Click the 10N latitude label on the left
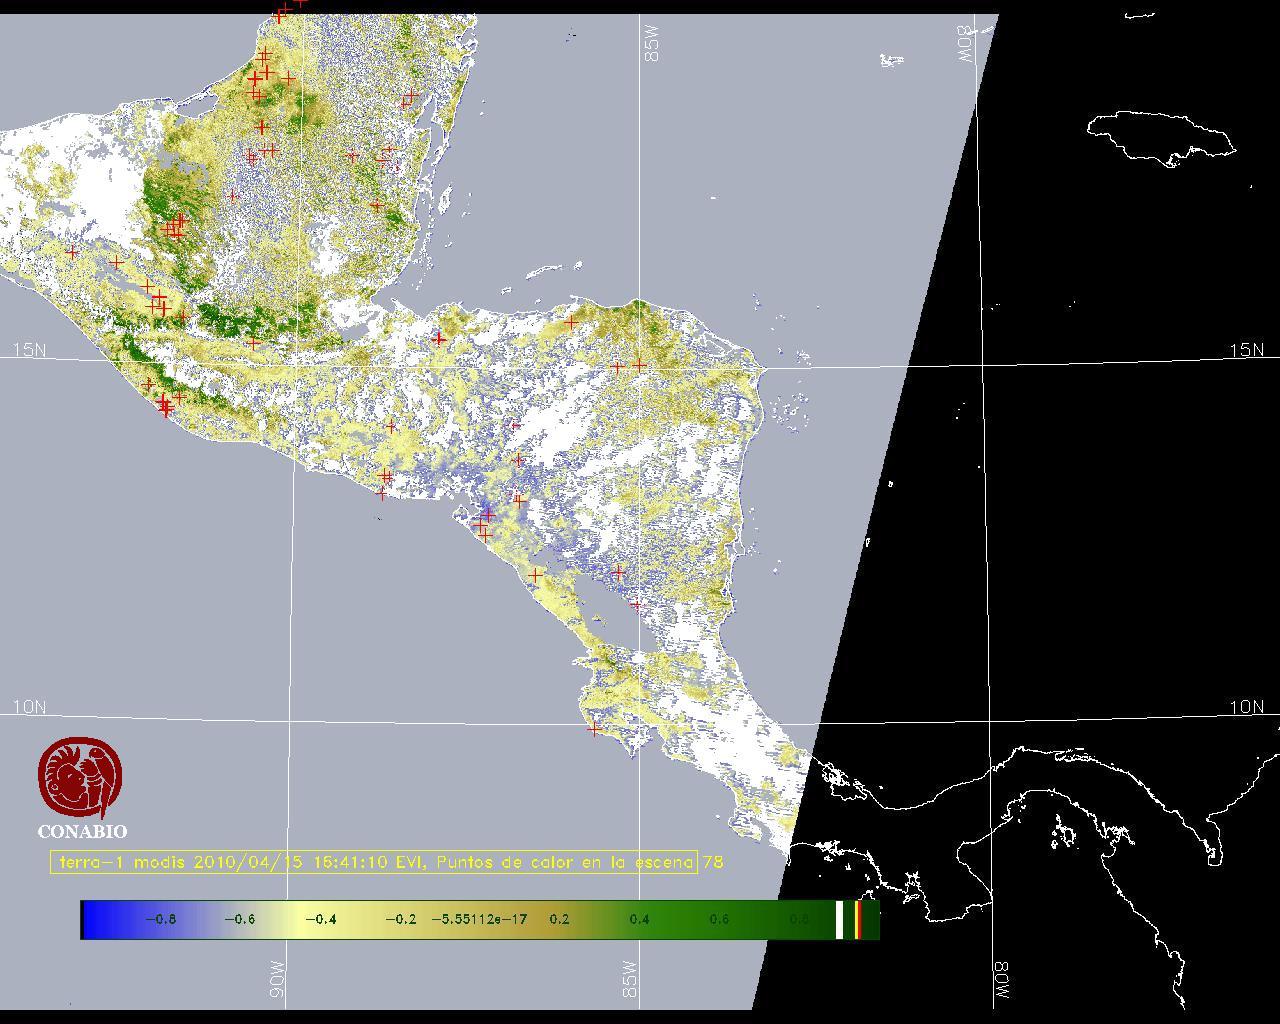The height and width of the screenshot is (1024, 1280). pos(29,707)
